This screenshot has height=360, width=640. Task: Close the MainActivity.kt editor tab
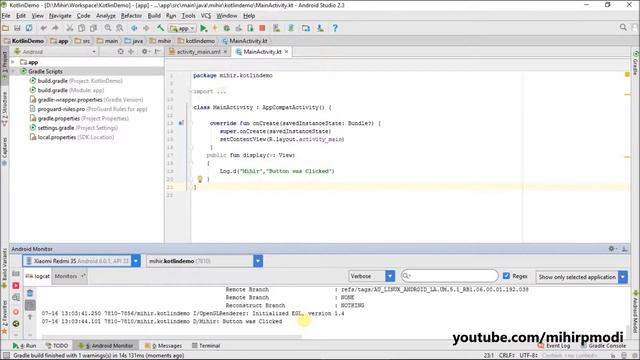tap(287, 52)
